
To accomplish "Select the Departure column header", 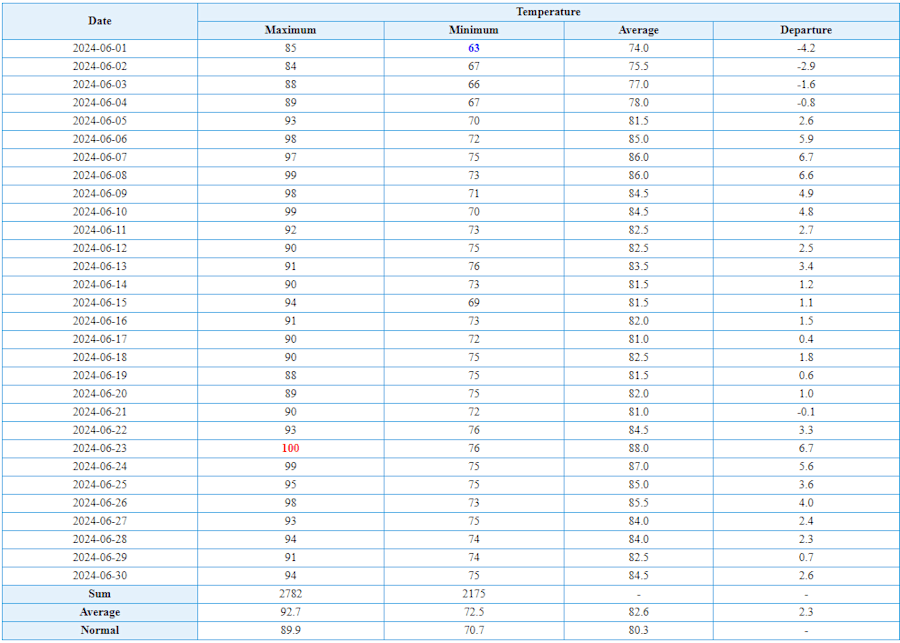I will click(x=806, y=30).
